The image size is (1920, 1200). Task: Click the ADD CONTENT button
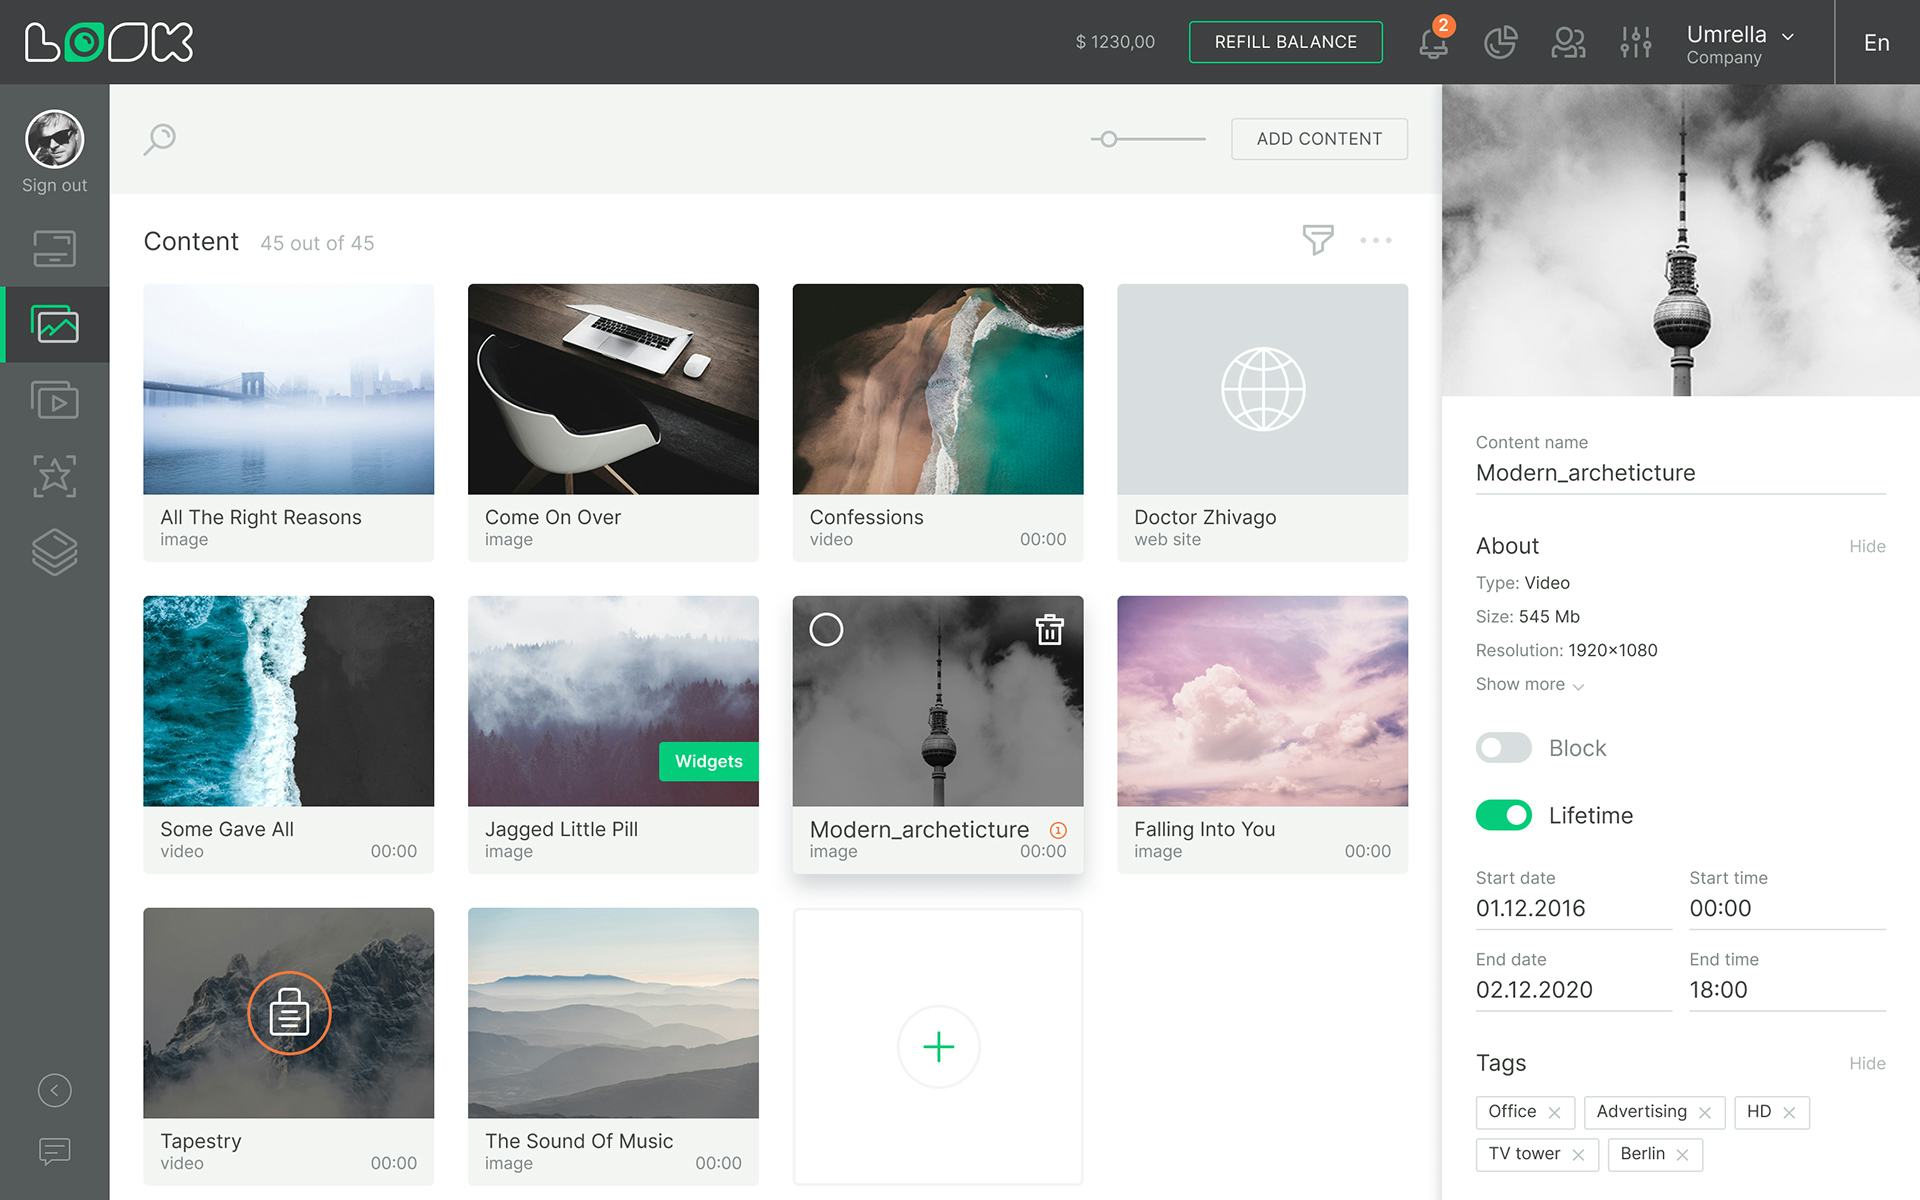[x=1319, y=139]
